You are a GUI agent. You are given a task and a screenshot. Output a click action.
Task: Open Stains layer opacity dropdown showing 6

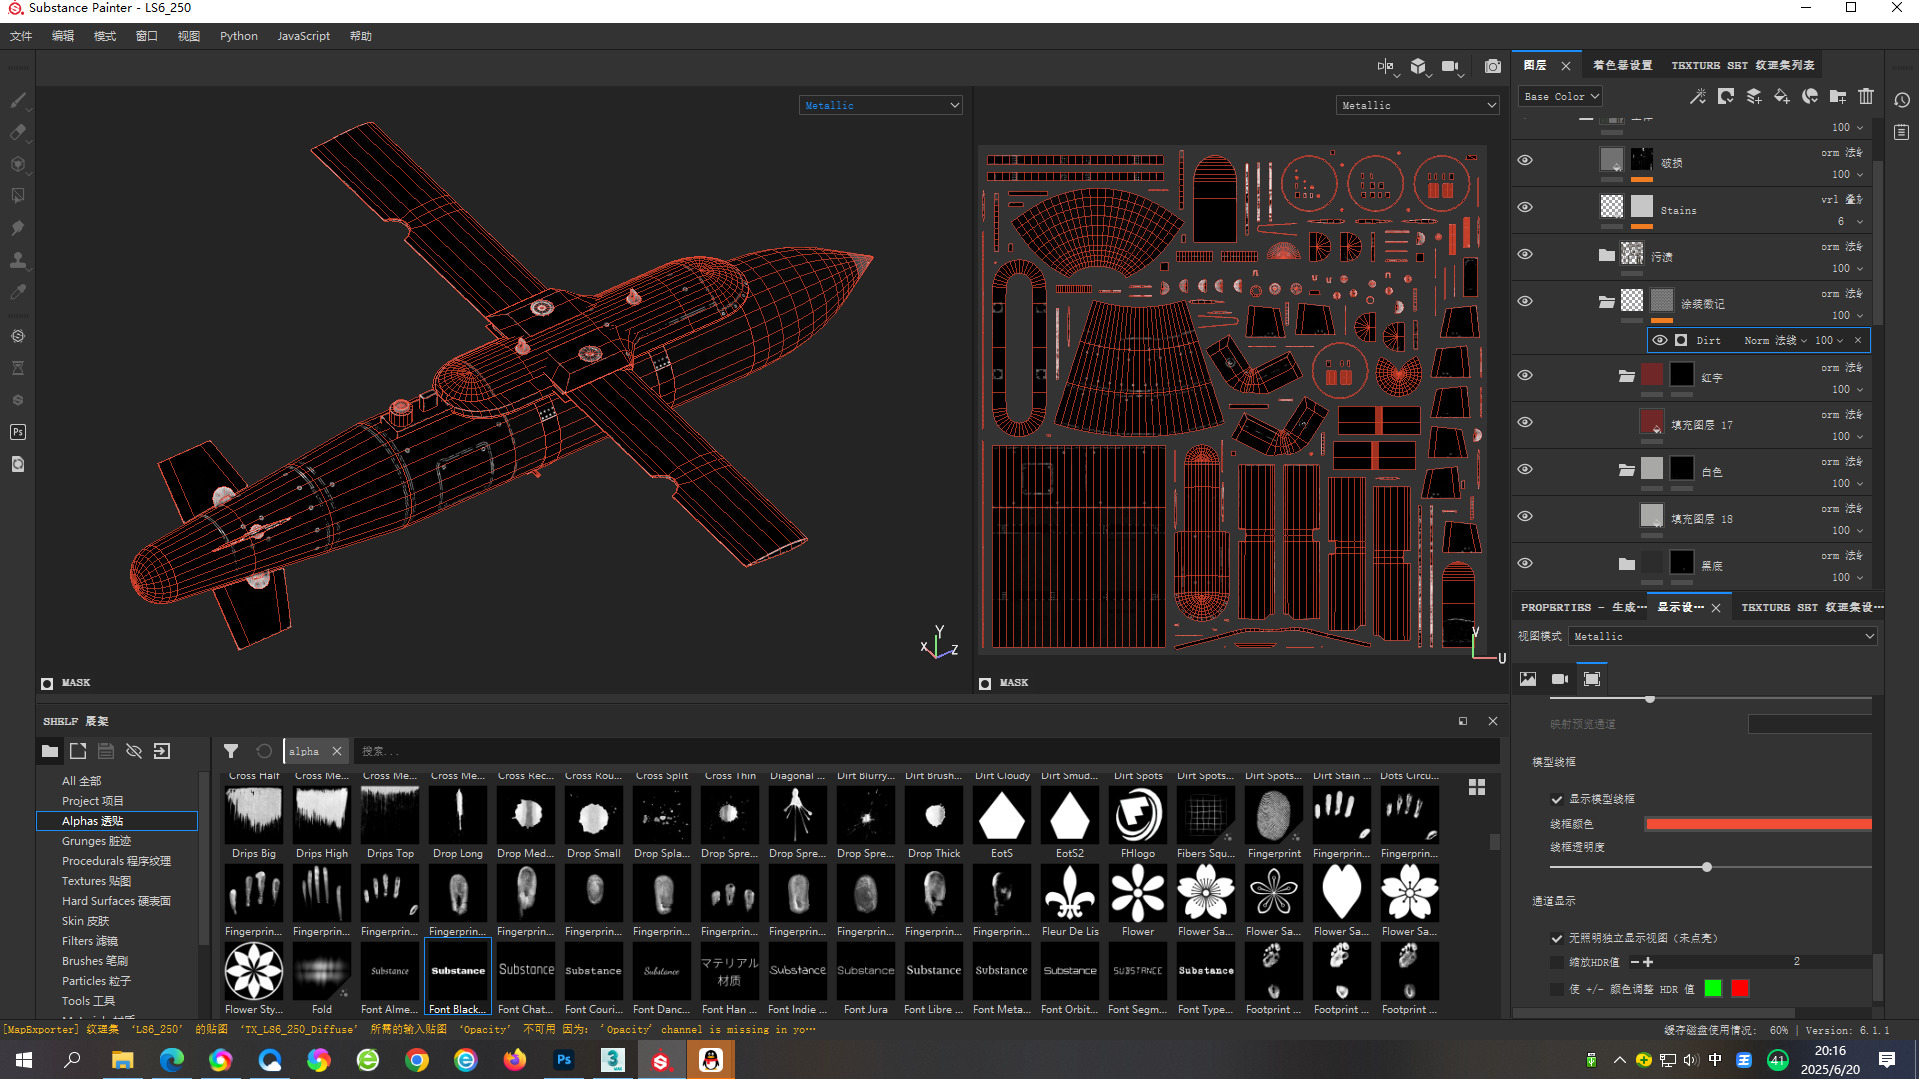click(1850, 222)
